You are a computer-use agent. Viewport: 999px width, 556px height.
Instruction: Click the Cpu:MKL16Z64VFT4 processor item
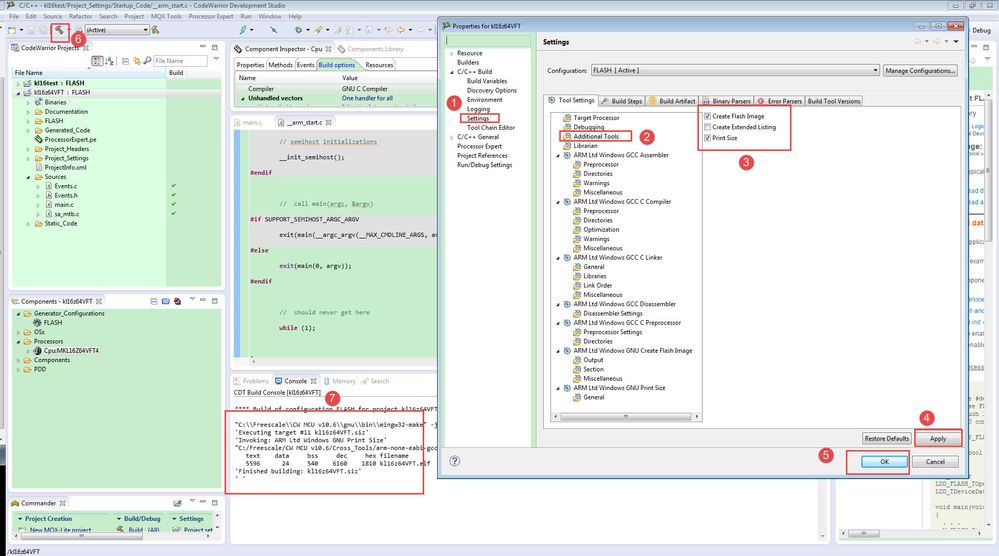click(71, 350)
